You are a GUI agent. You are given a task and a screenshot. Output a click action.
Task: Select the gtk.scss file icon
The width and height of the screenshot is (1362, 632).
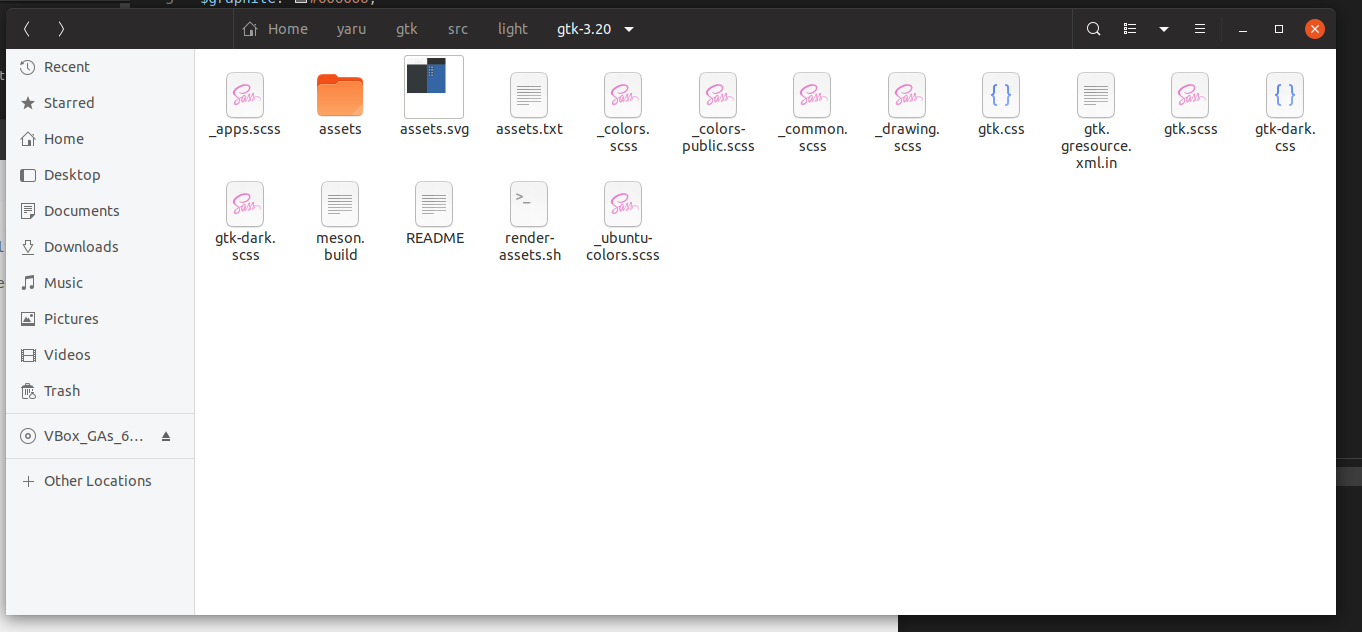point(1190,95)
